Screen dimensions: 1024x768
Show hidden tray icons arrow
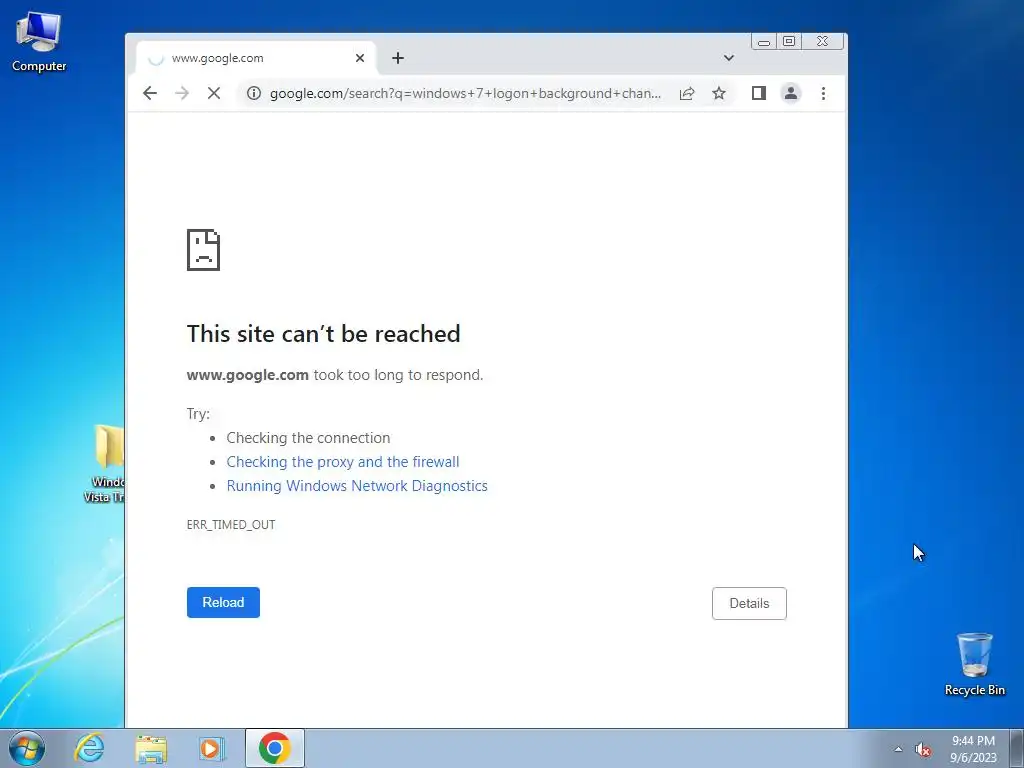pyautogui.click(x=898, y=749)
